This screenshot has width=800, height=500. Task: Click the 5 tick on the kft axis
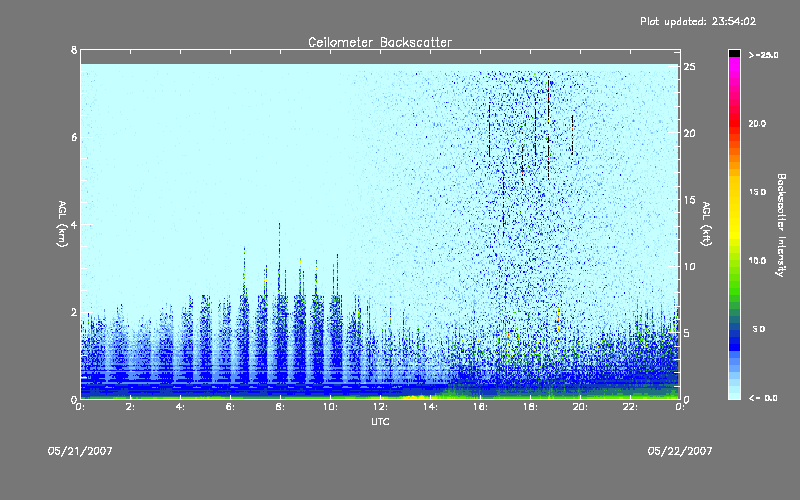point(687,333)
